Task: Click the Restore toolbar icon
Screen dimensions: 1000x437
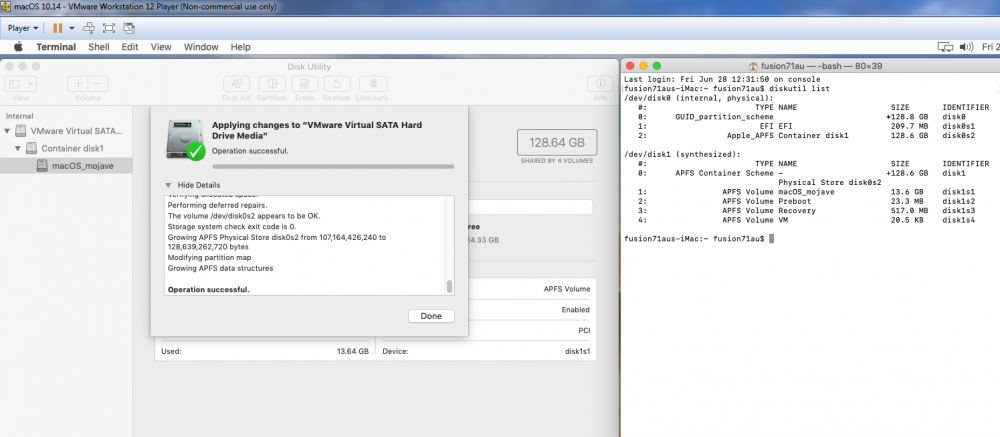Action: [x=337, y=84]
